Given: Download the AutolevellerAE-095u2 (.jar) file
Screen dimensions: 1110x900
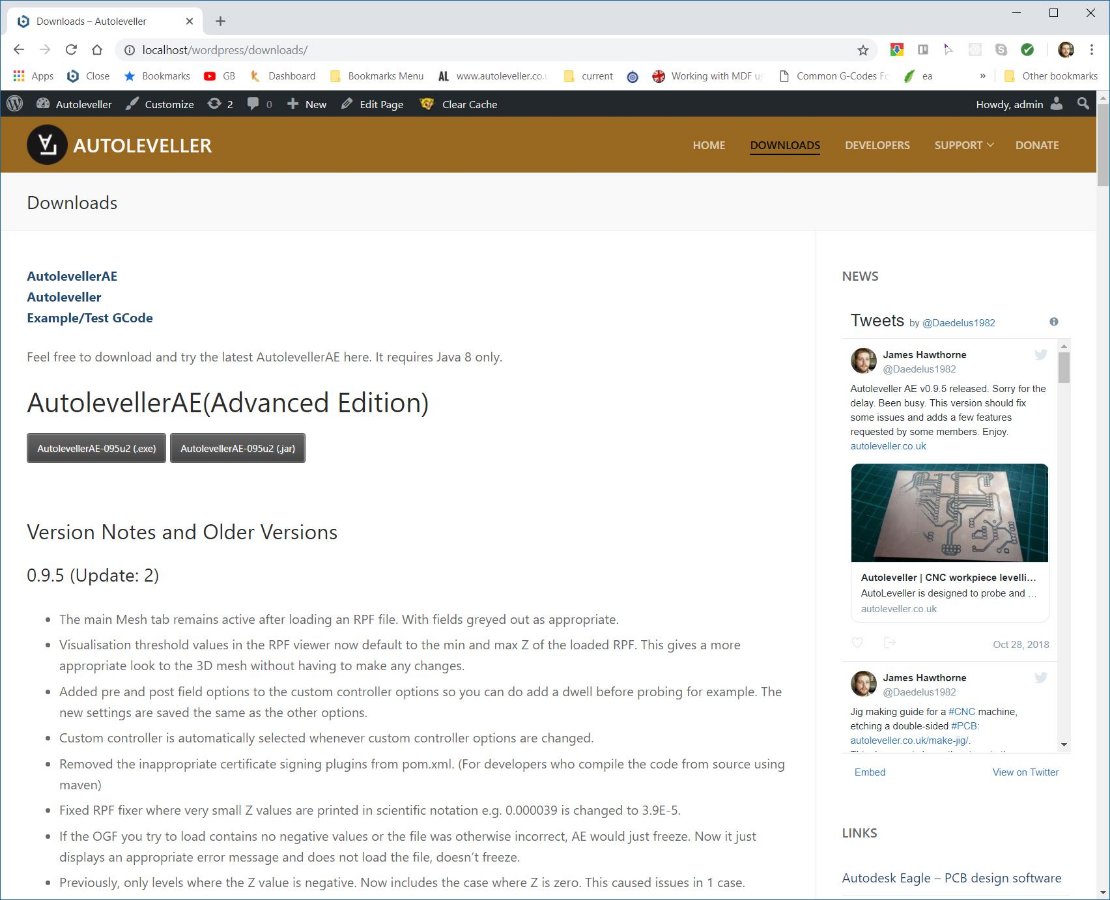Looking at the screenshot, I should [x=237, y=449].
